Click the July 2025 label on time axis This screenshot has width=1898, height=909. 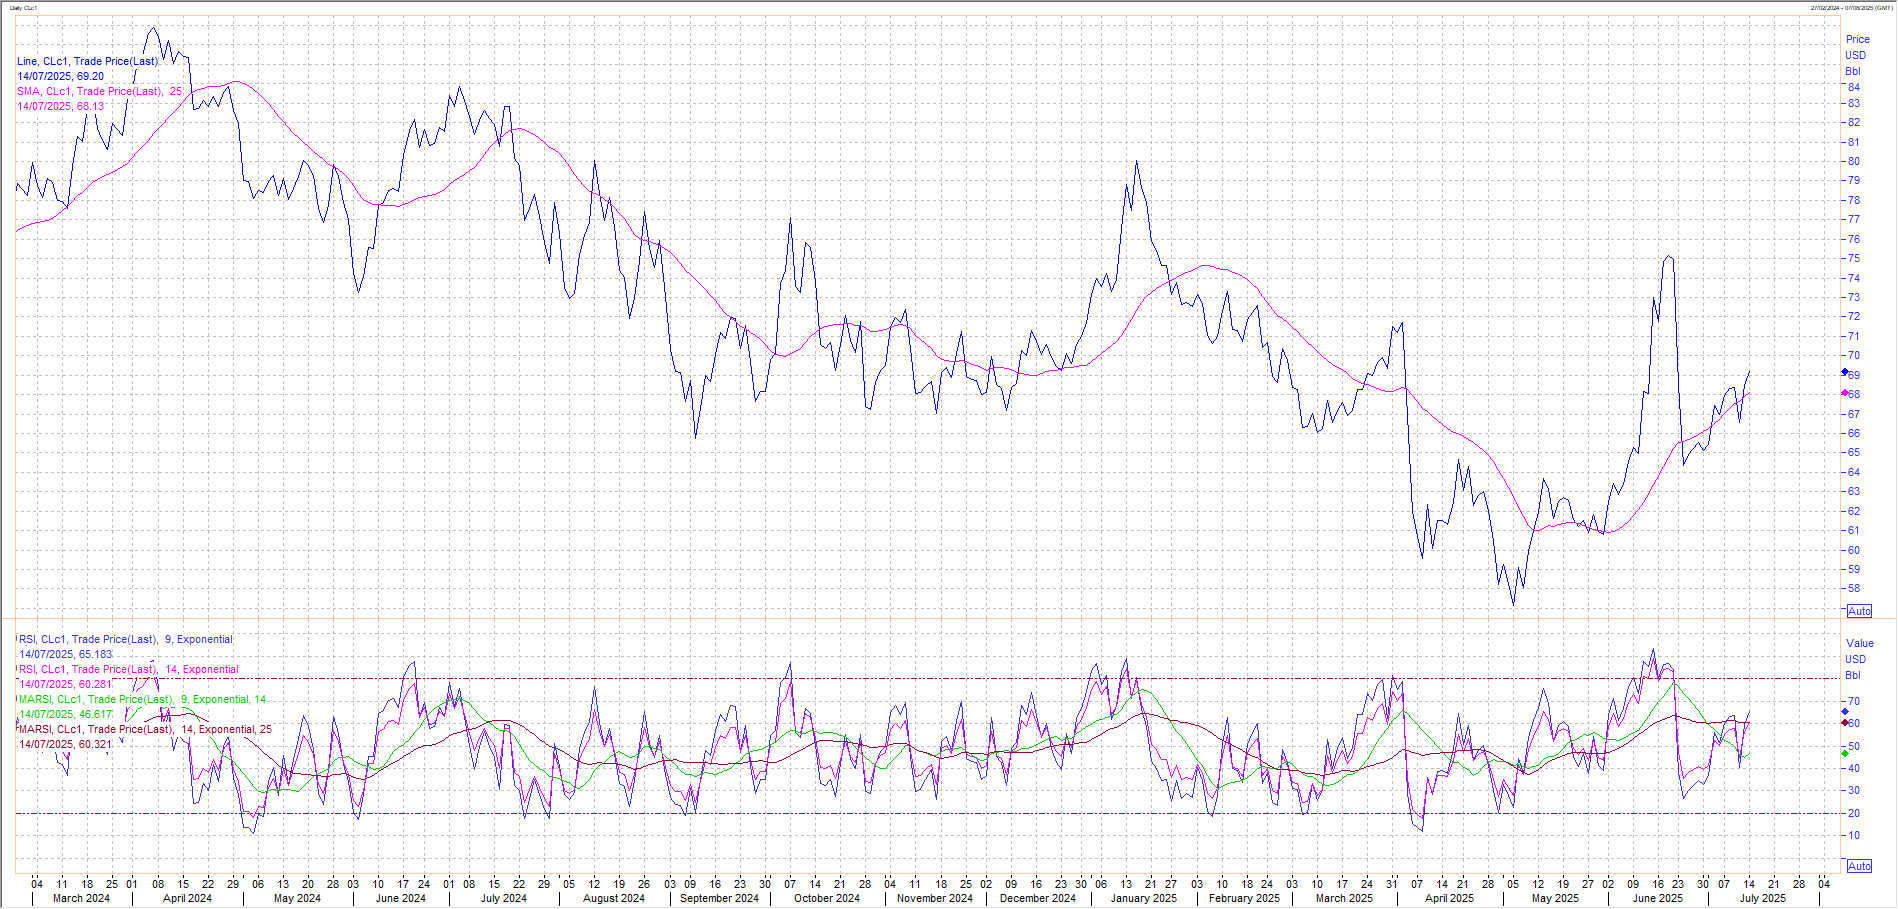pyautogui.click(x=1762, y=898)
